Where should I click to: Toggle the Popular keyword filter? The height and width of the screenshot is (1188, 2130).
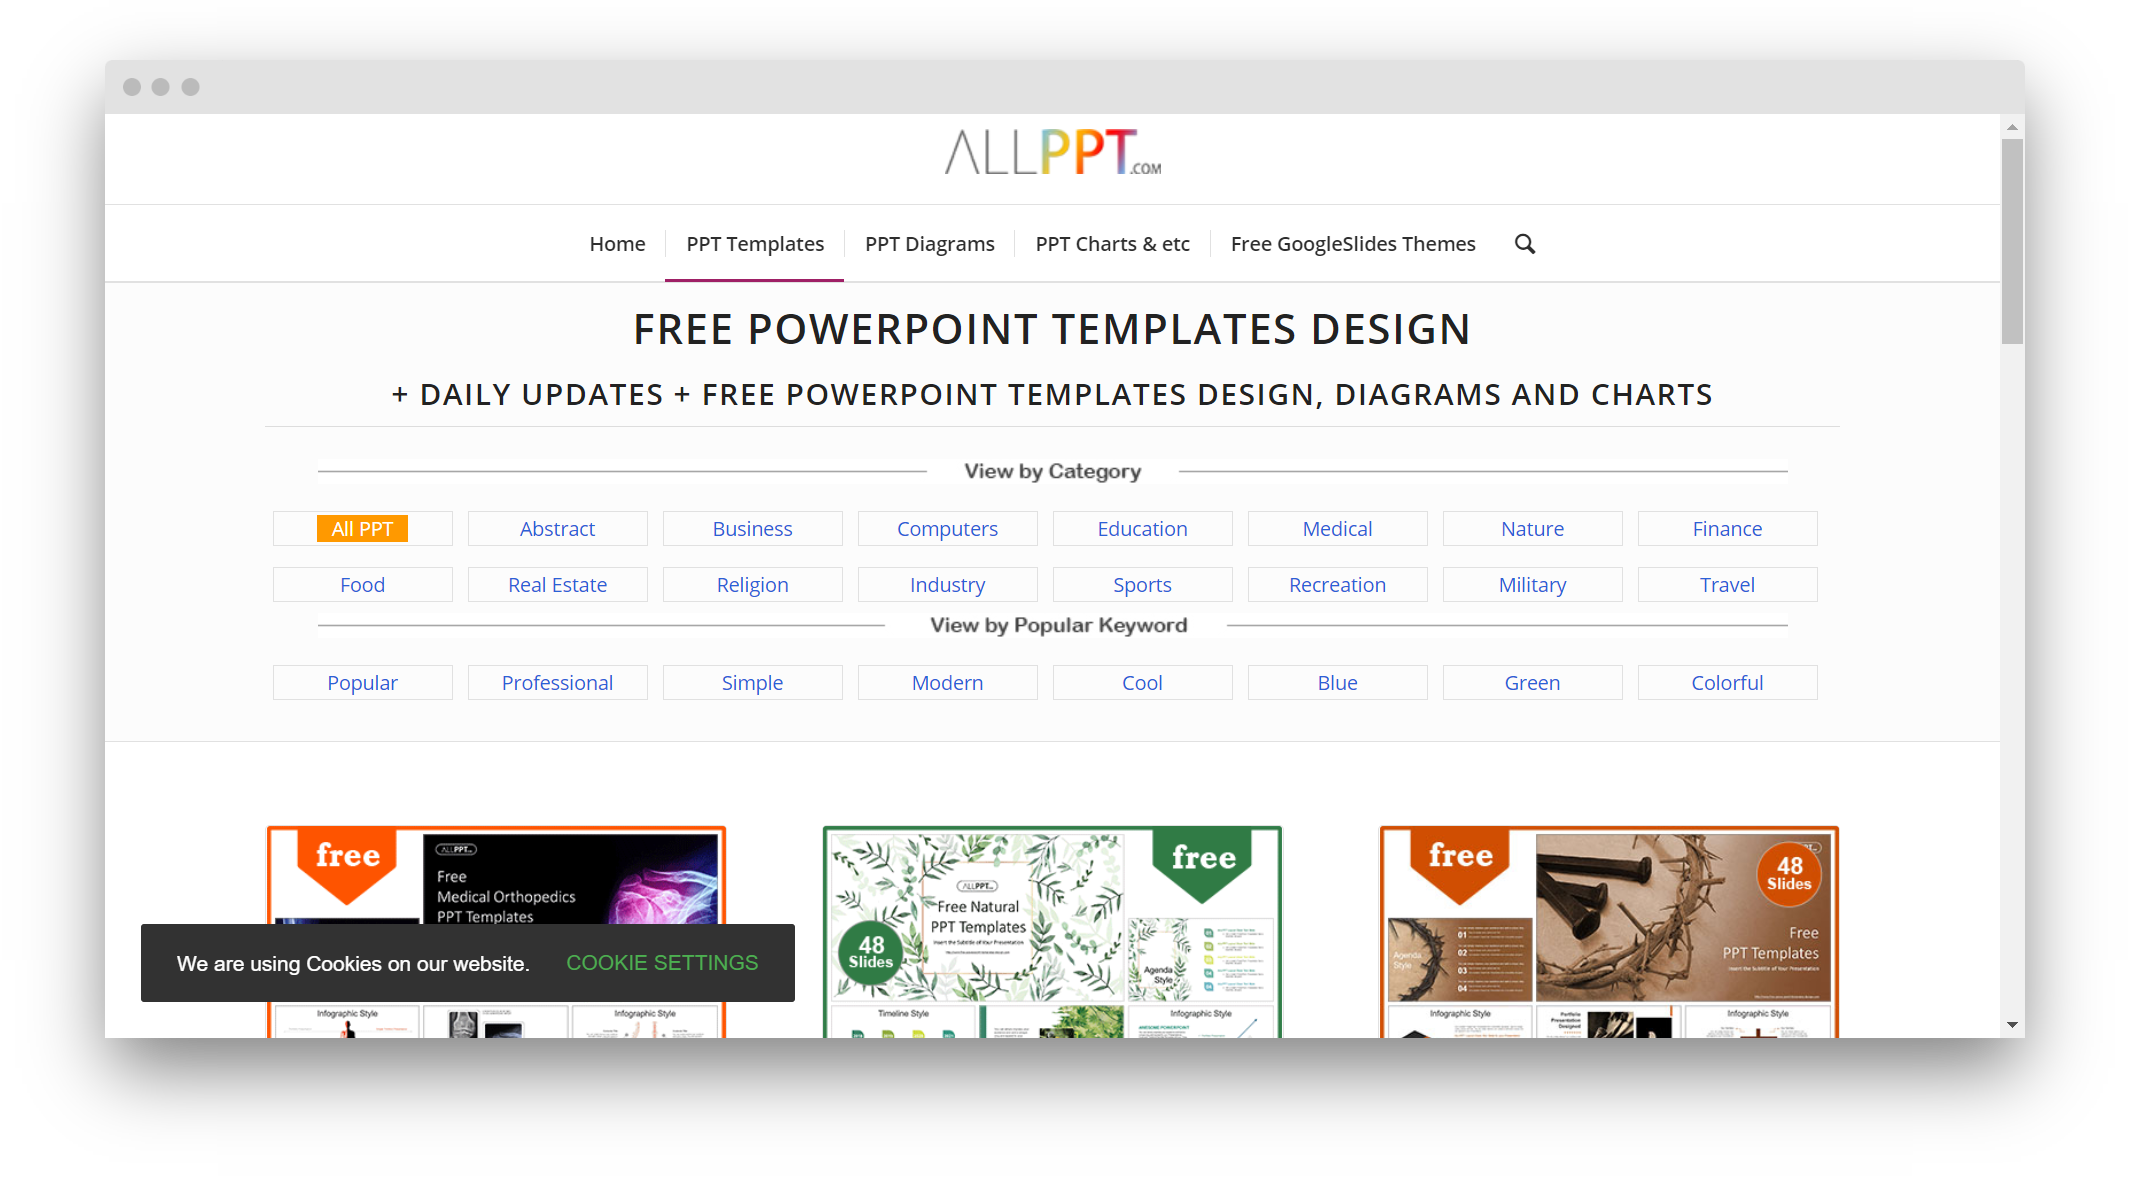click(361, 680)
